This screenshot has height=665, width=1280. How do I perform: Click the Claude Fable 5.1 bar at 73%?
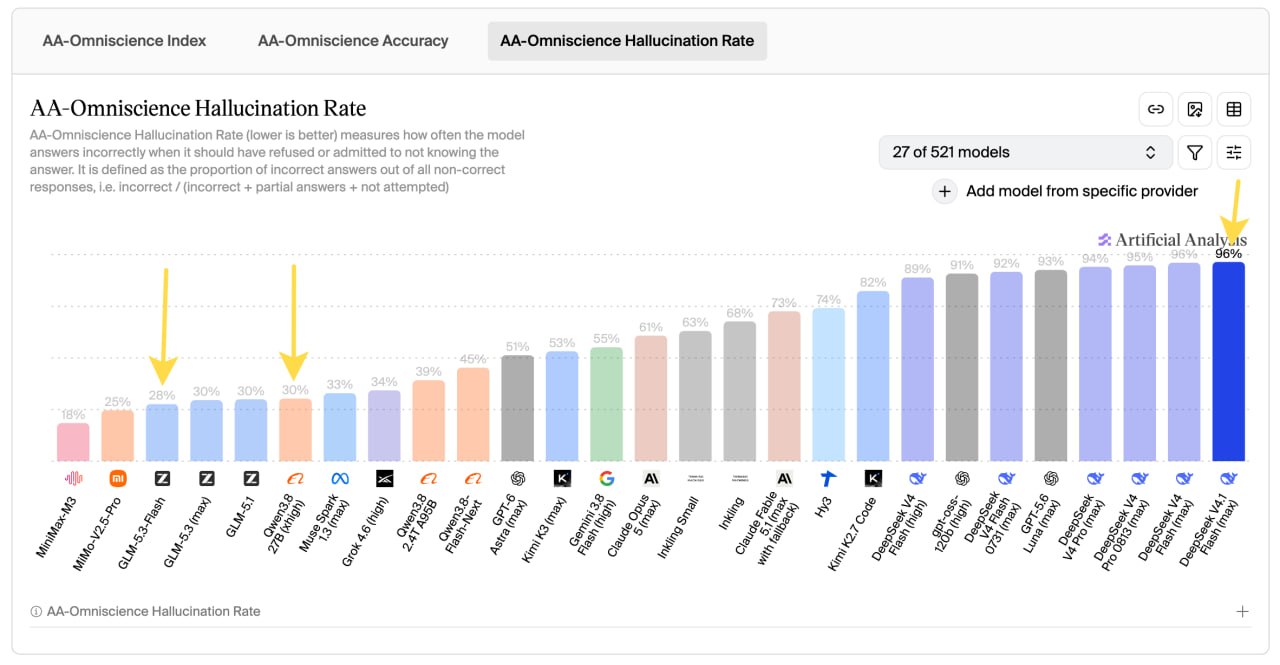click(784, 386)
